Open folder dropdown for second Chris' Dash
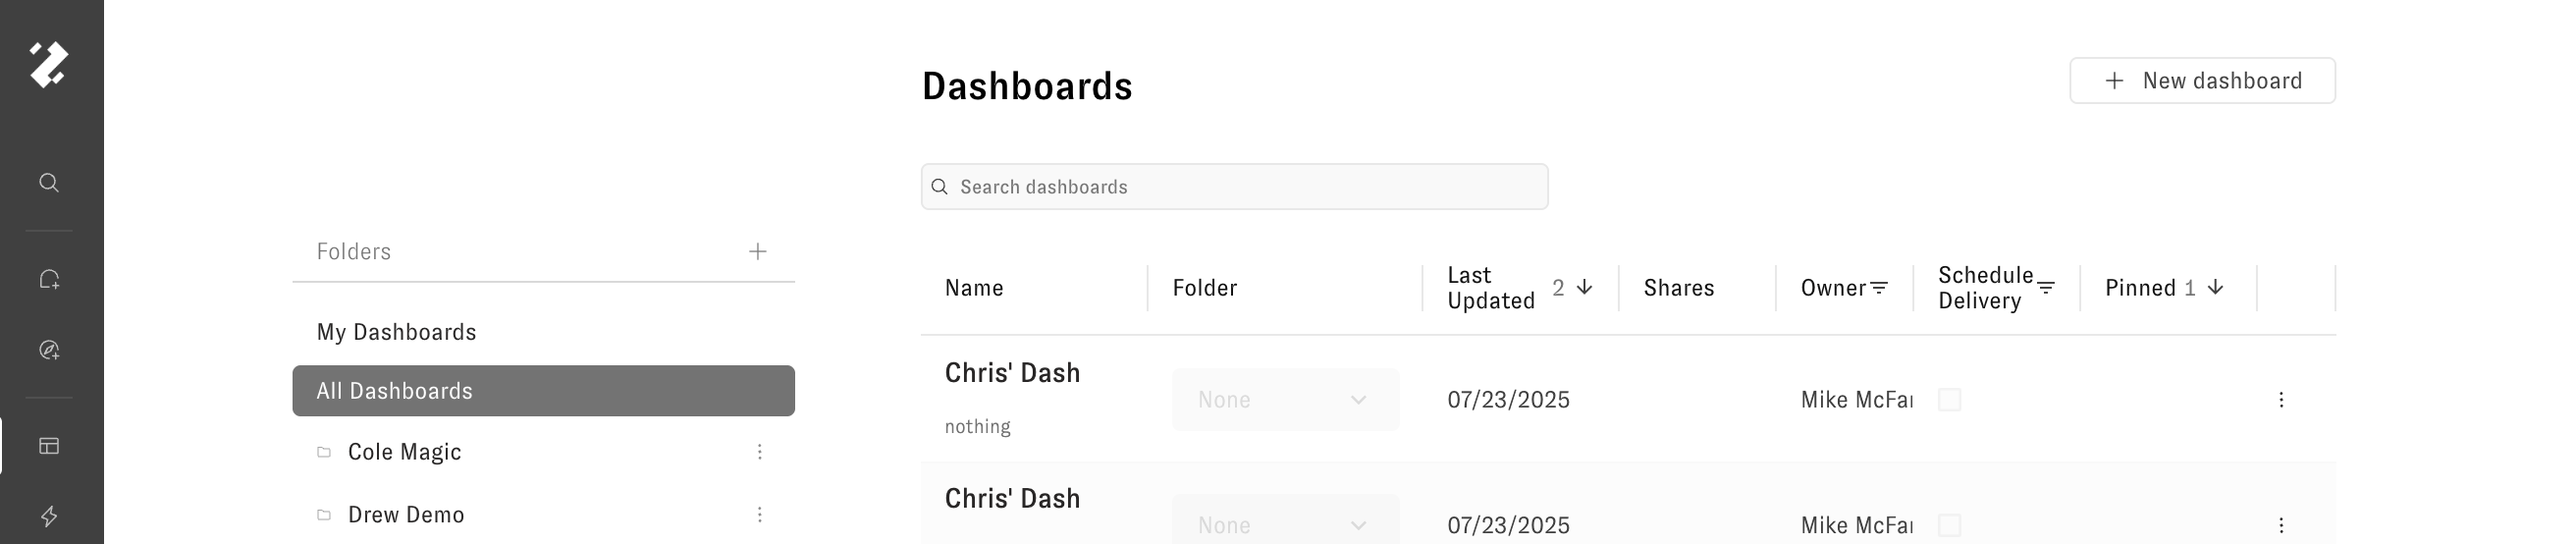2576x544 pixels. (x=1285, y=525)
